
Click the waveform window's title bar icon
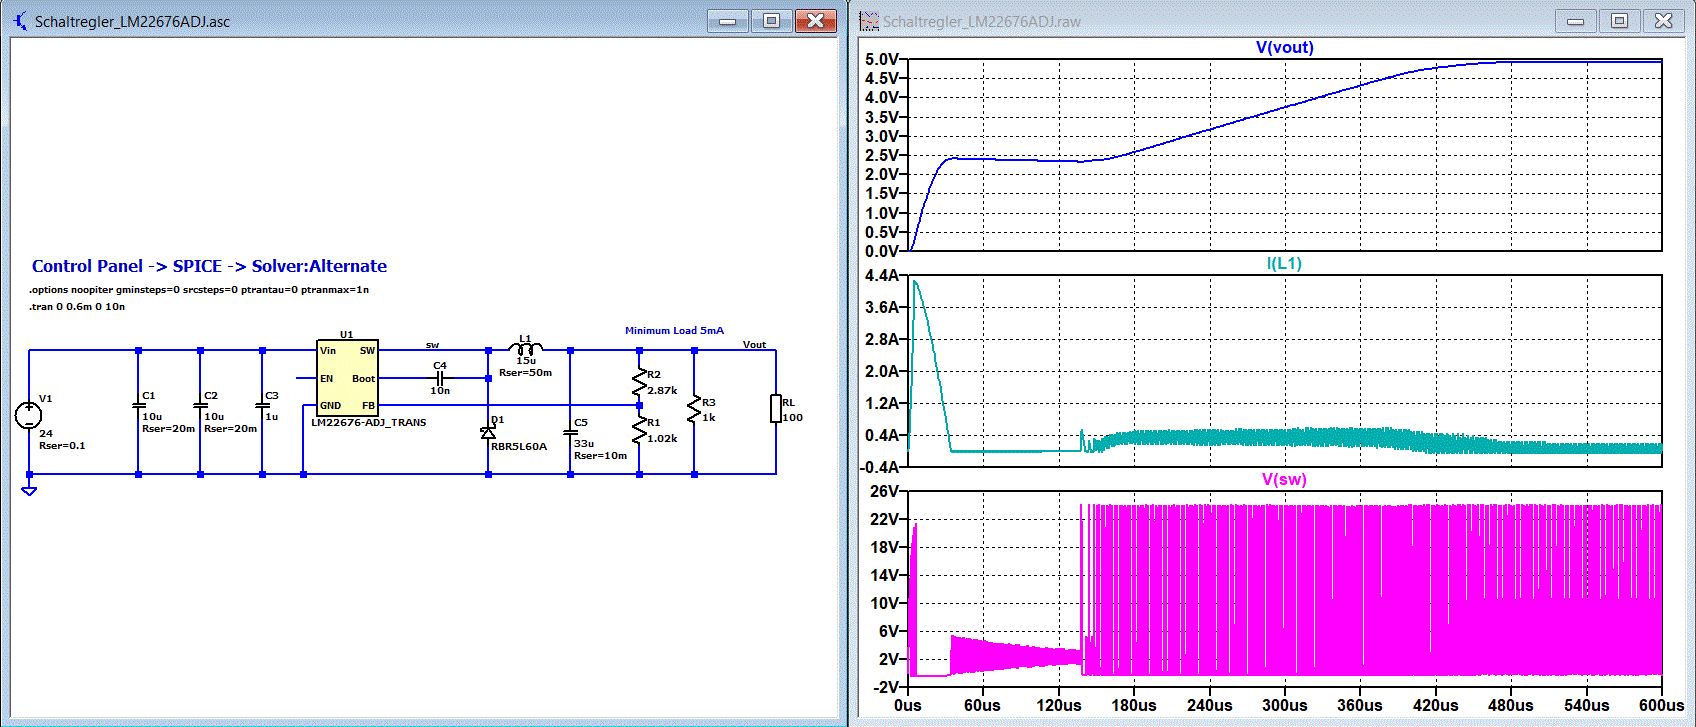[868, 21]
